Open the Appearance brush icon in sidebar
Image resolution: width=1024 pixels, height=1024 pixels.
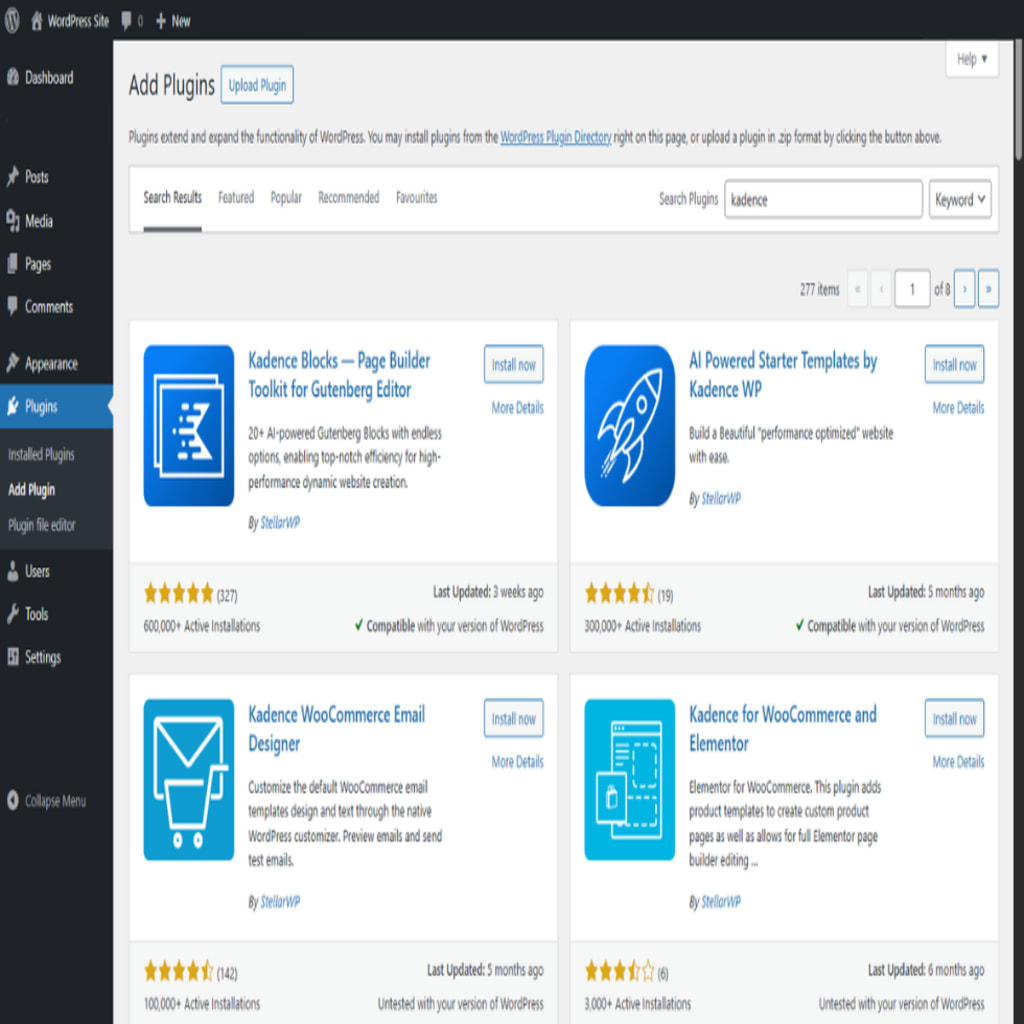(12, 363)
